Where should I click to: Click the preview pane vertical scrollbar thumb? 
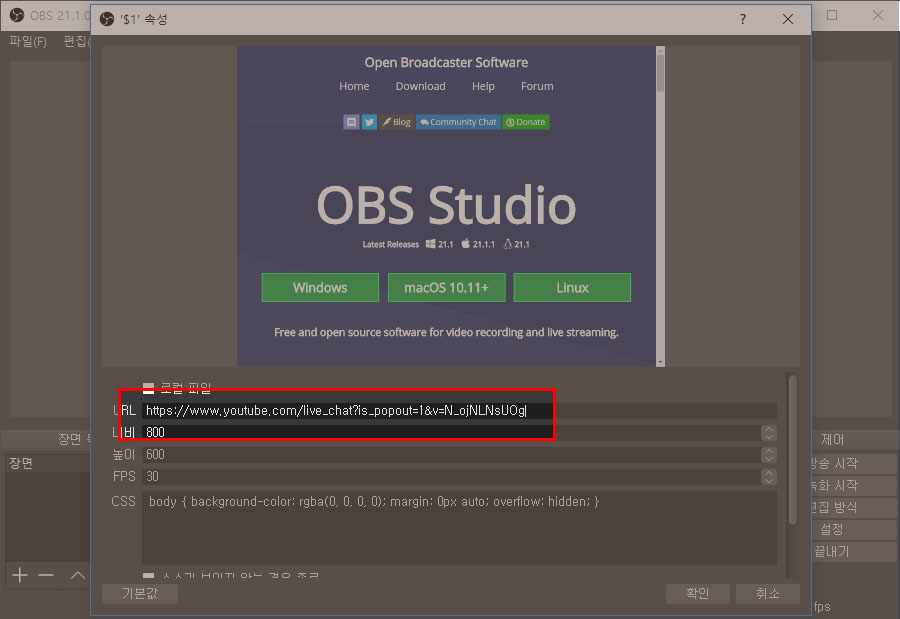660,73
